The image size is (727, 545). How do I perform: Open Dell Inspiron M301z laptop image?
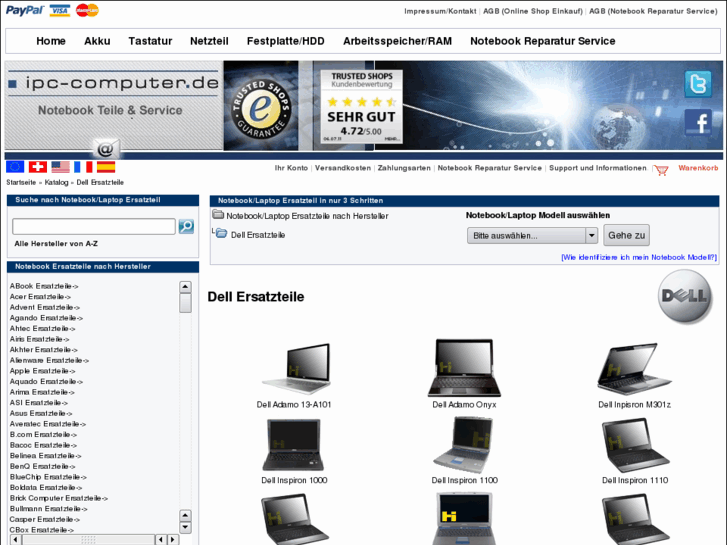(634, 369)
